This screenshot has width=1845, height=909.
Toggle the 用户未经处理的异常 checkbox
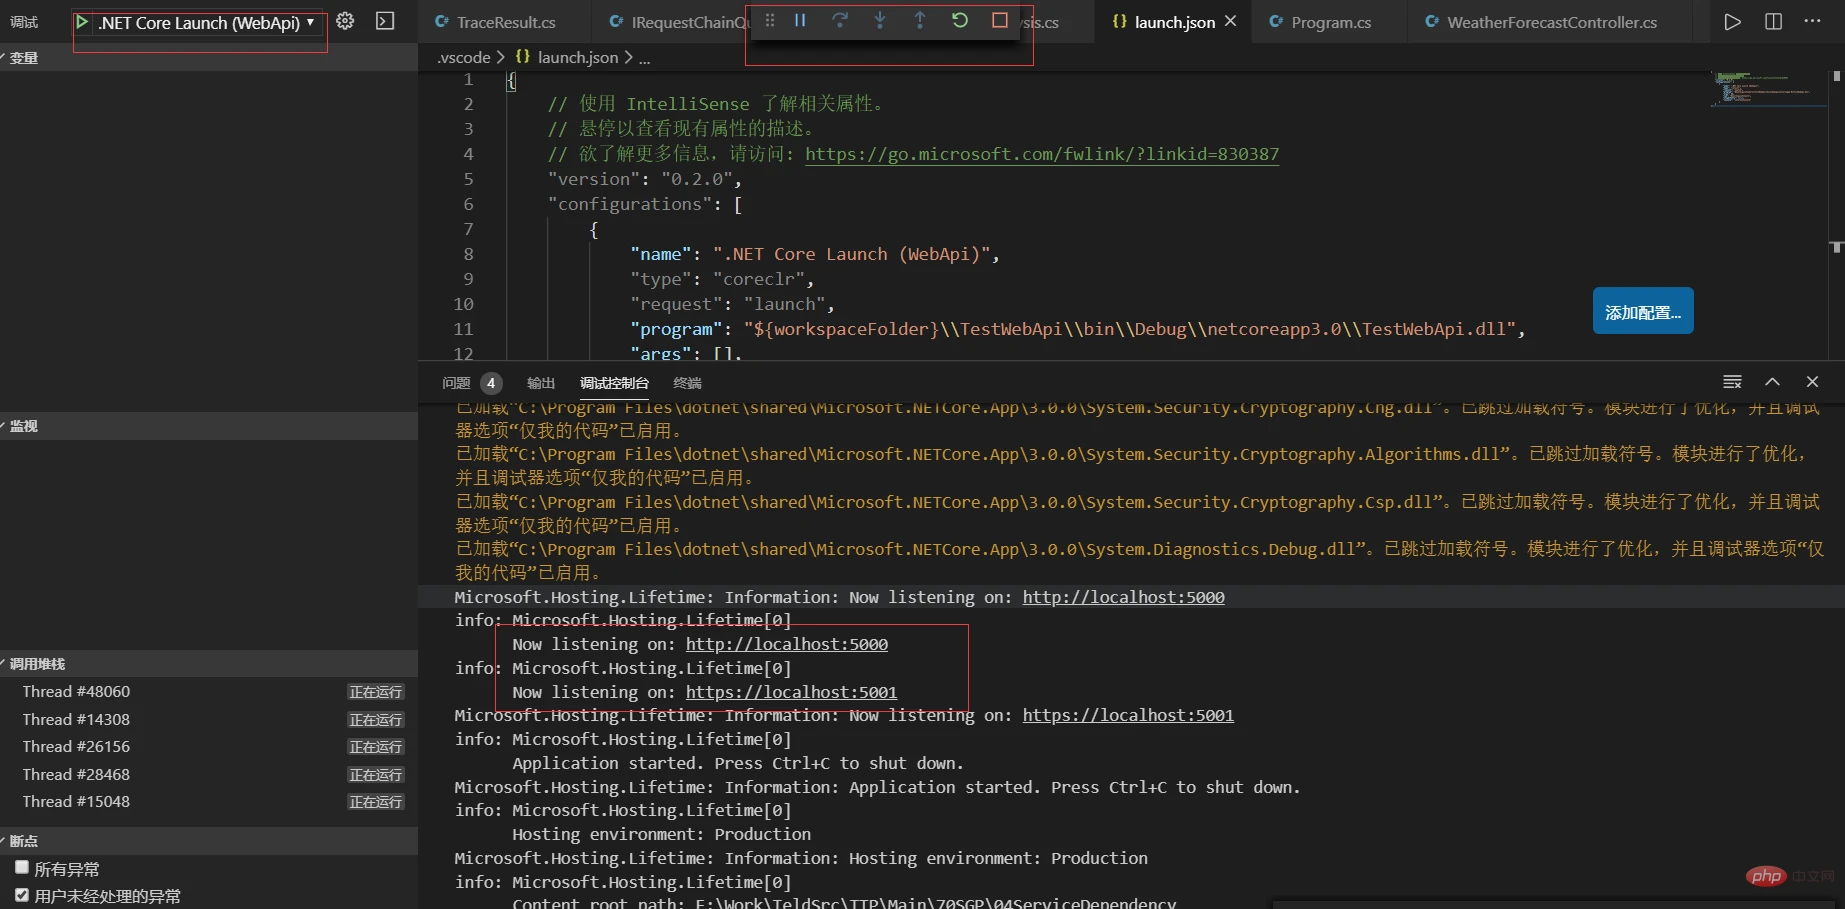point(22,895)
